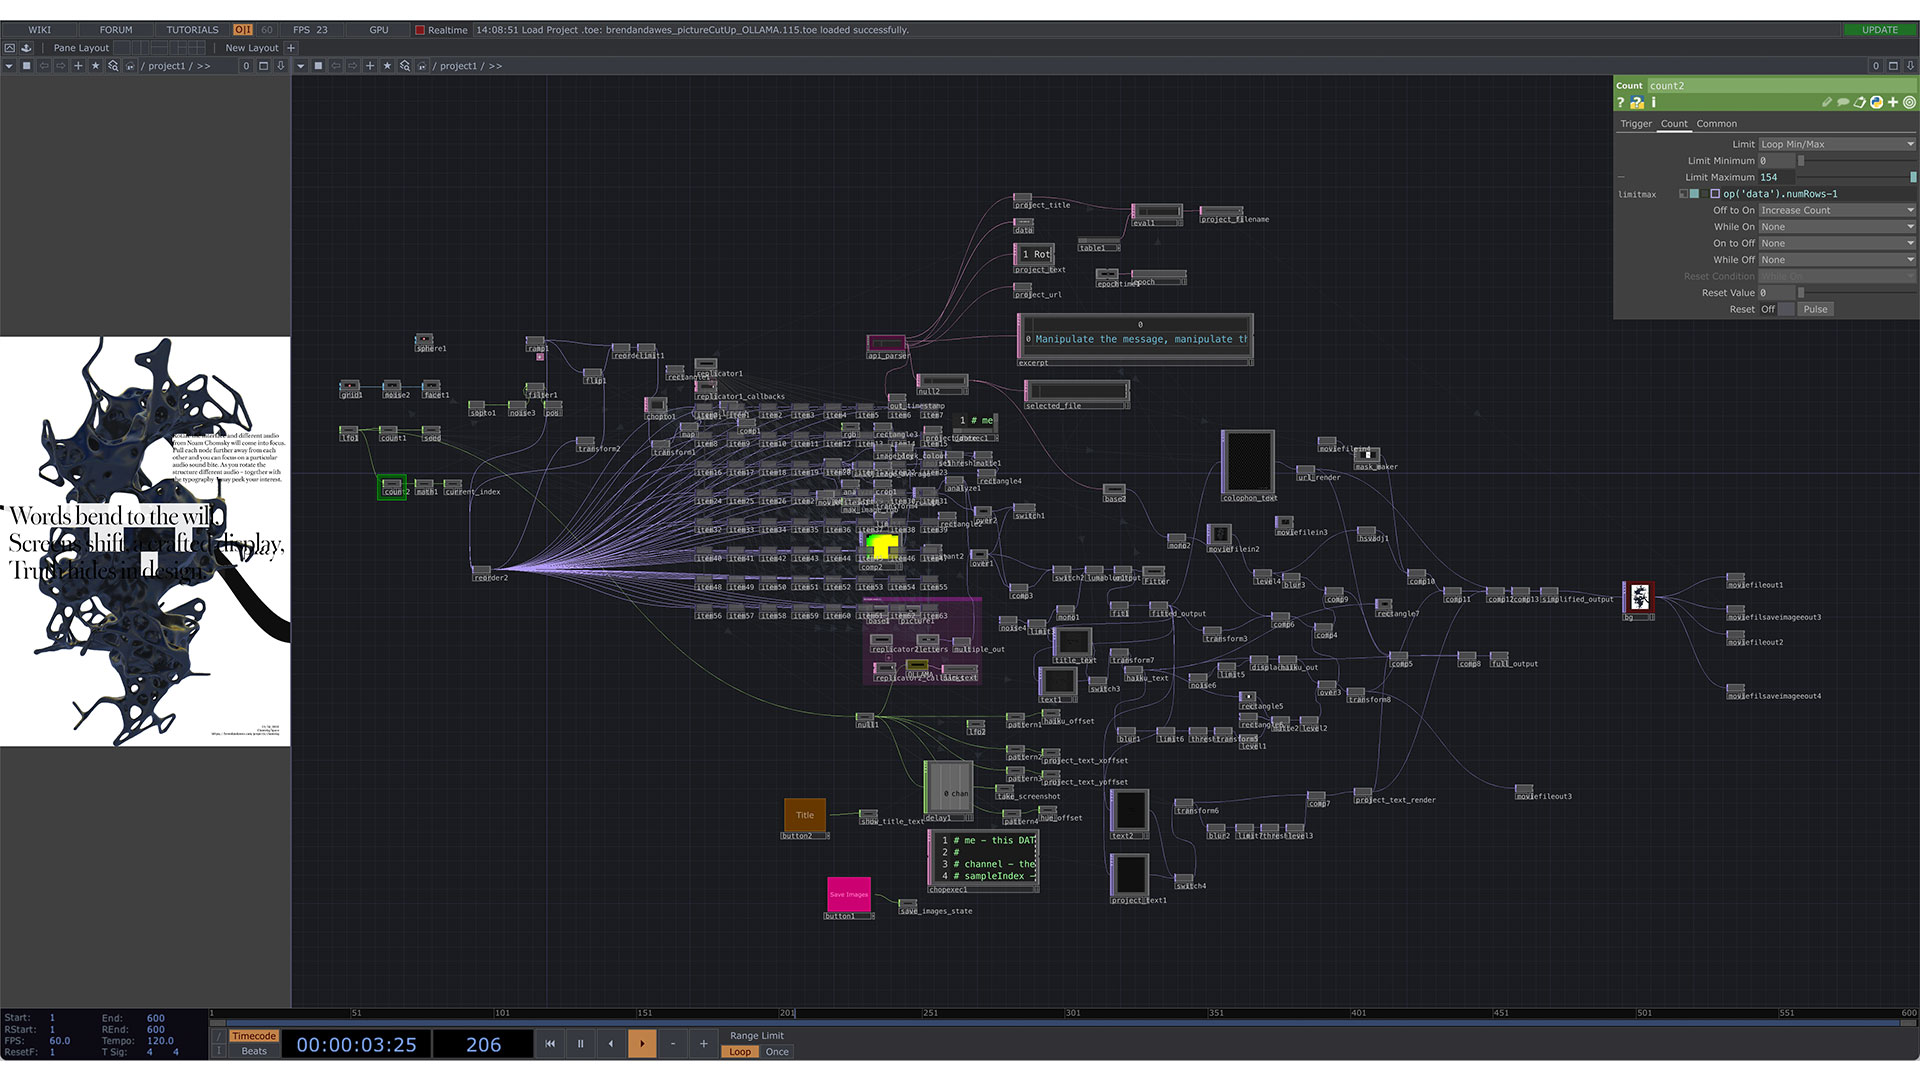Switch to the Count parameter tab

1674,124
